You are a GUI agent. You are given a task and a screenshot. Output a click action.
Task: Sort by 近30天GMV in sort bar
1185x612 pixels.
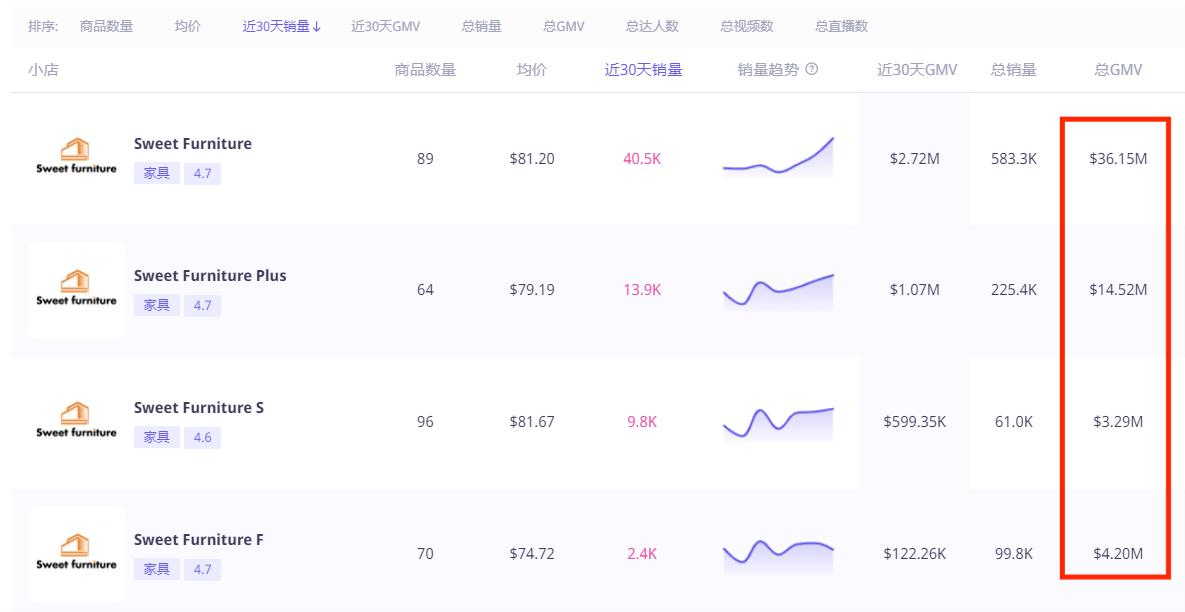385,26
